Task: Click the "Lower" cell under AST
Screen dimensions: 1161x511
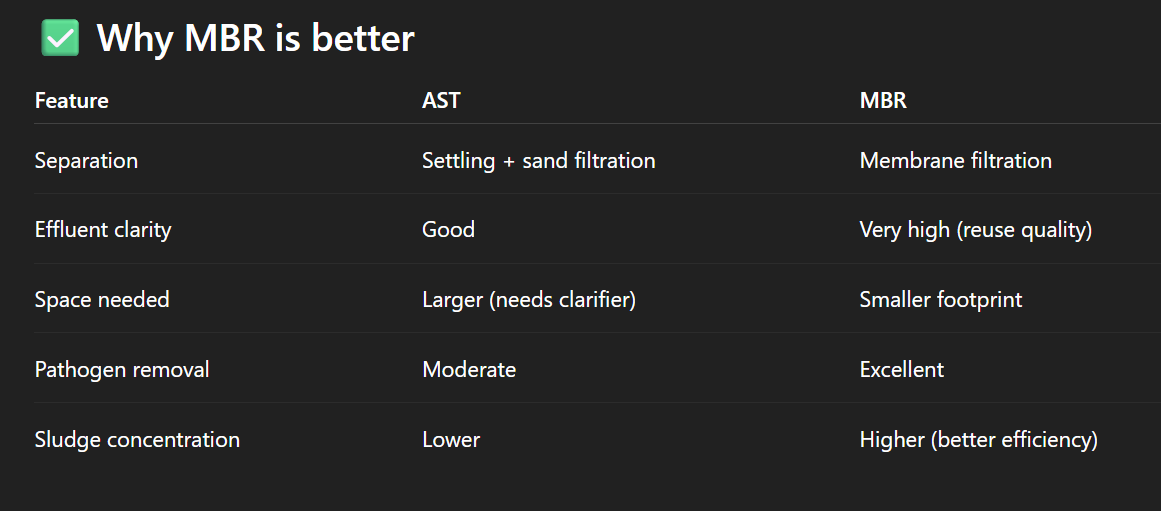Action: point(451,440)
